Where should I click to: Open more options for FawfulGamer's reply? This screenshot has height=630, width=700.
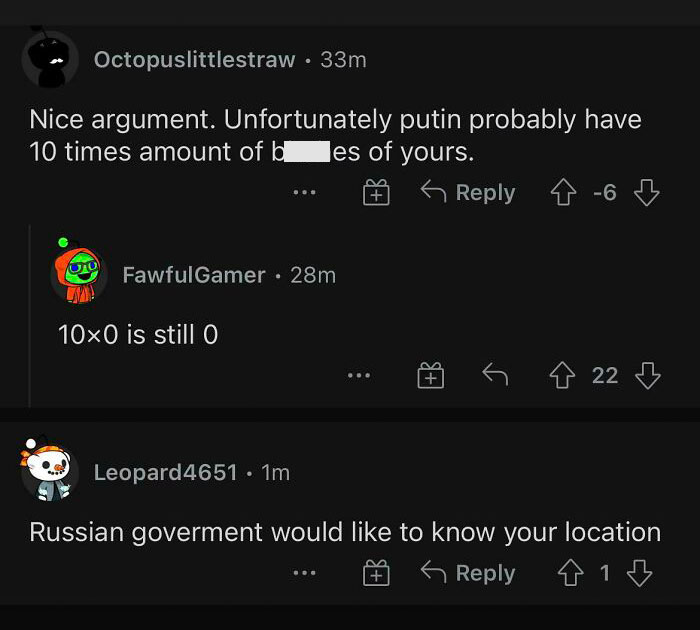(360, 376)
